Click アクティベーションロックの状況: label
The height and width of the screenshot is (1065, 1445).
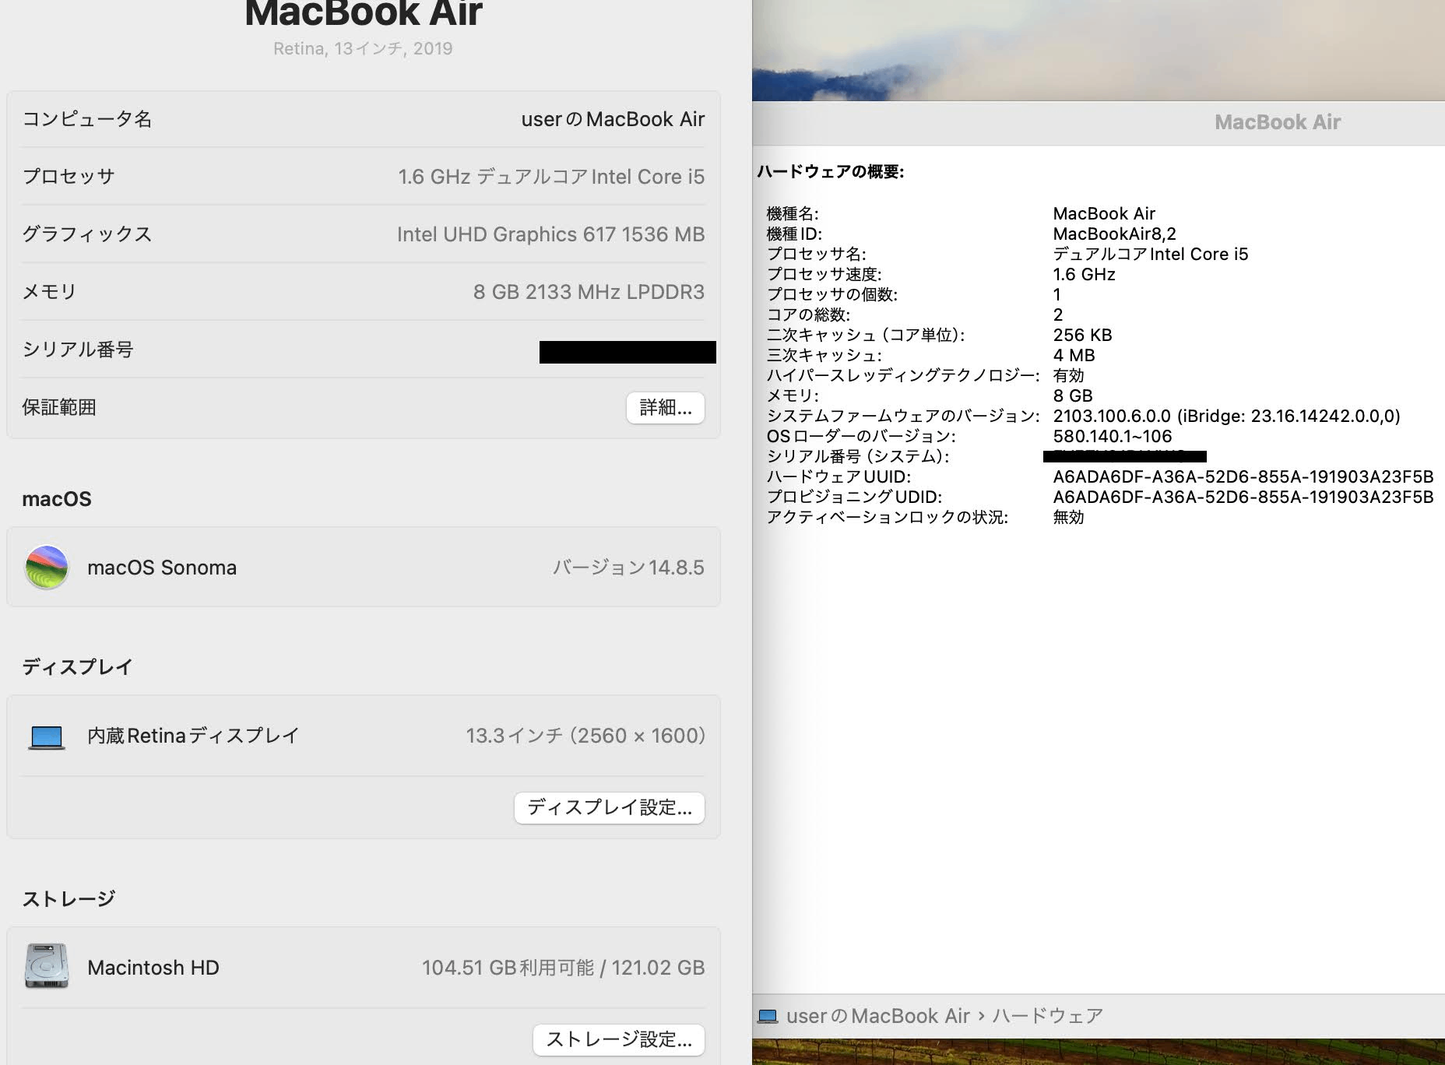coord(887,517)
